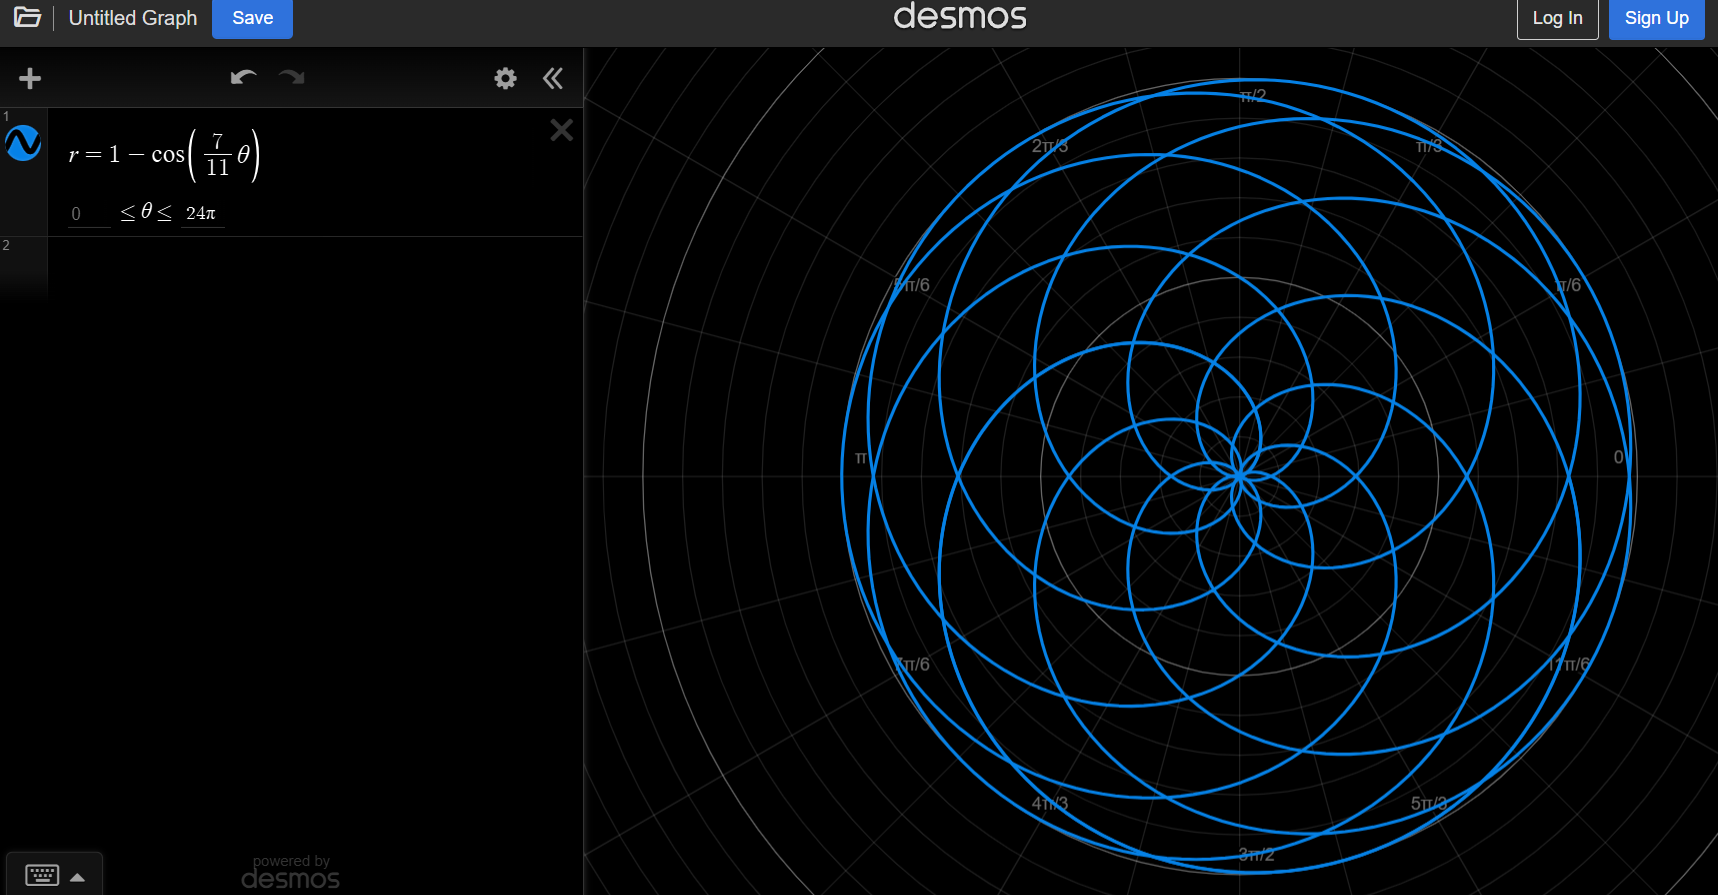
Task: Click the 0 angle label on graph
Action: [1619, 457]
